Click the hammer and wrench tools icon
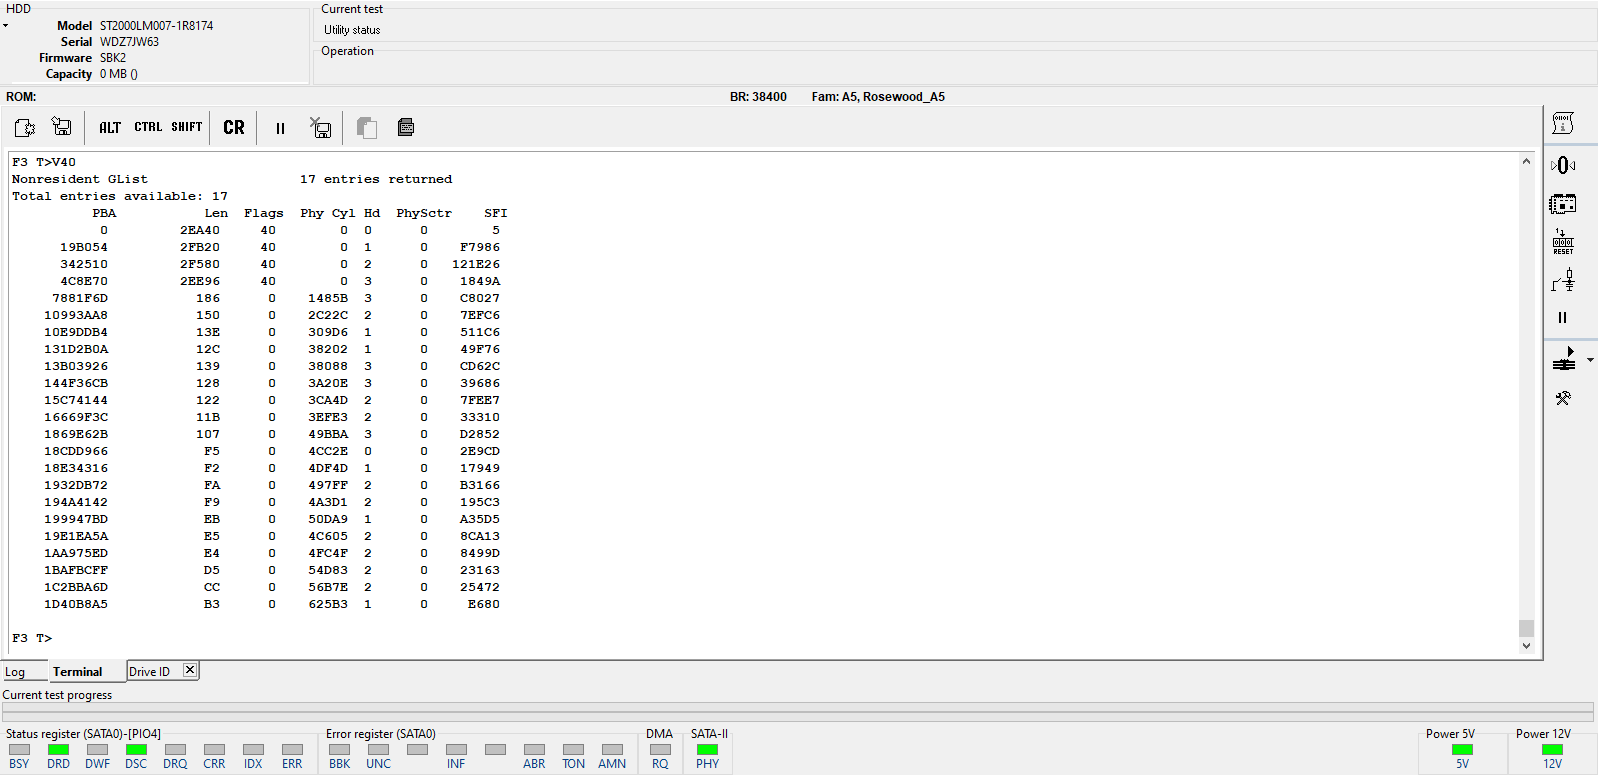Image resolution: width=1598 pixels, height=775 pixels. 1563,398
